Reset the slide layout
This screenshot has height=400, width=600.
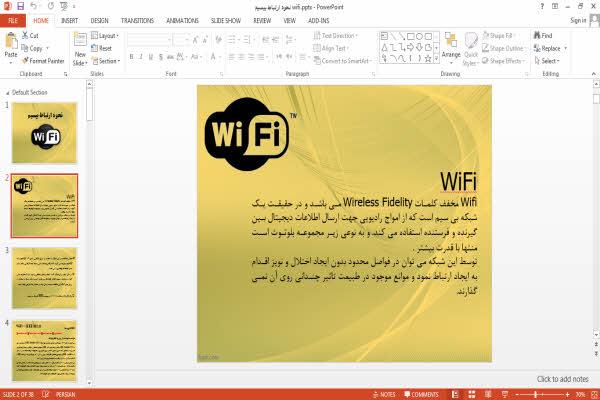[x=102, y=48]
